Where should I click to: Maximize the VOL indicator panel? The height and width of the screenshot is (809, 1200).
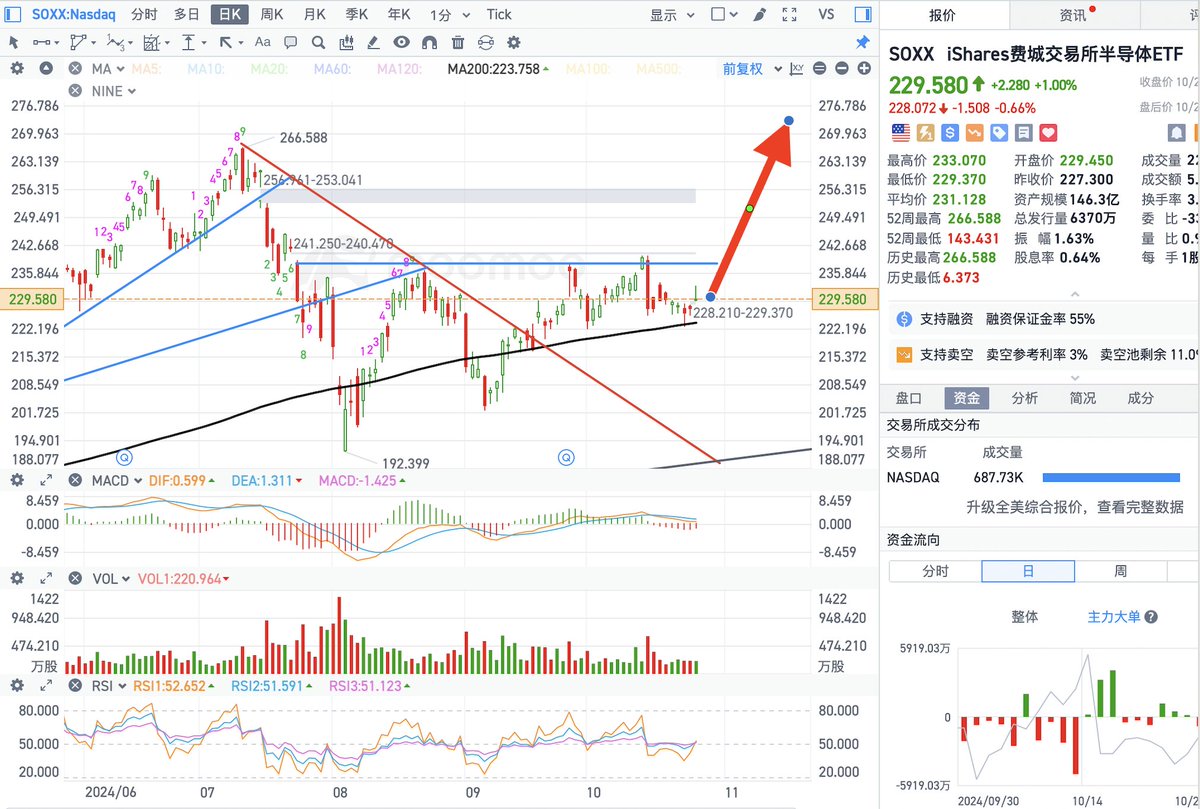pyautogui.click(x=46, y=578)
